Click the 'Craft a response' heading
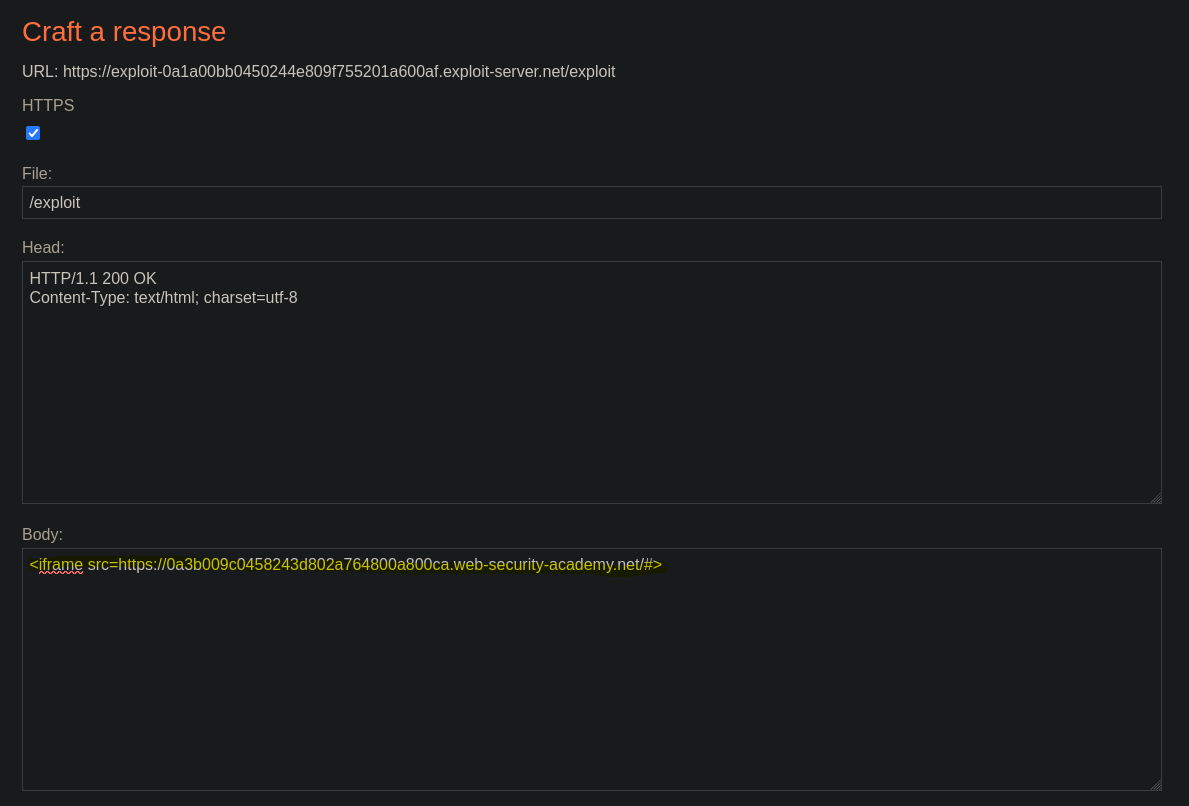This screenshot has height=806, width=1189. (x=124, y=32)
